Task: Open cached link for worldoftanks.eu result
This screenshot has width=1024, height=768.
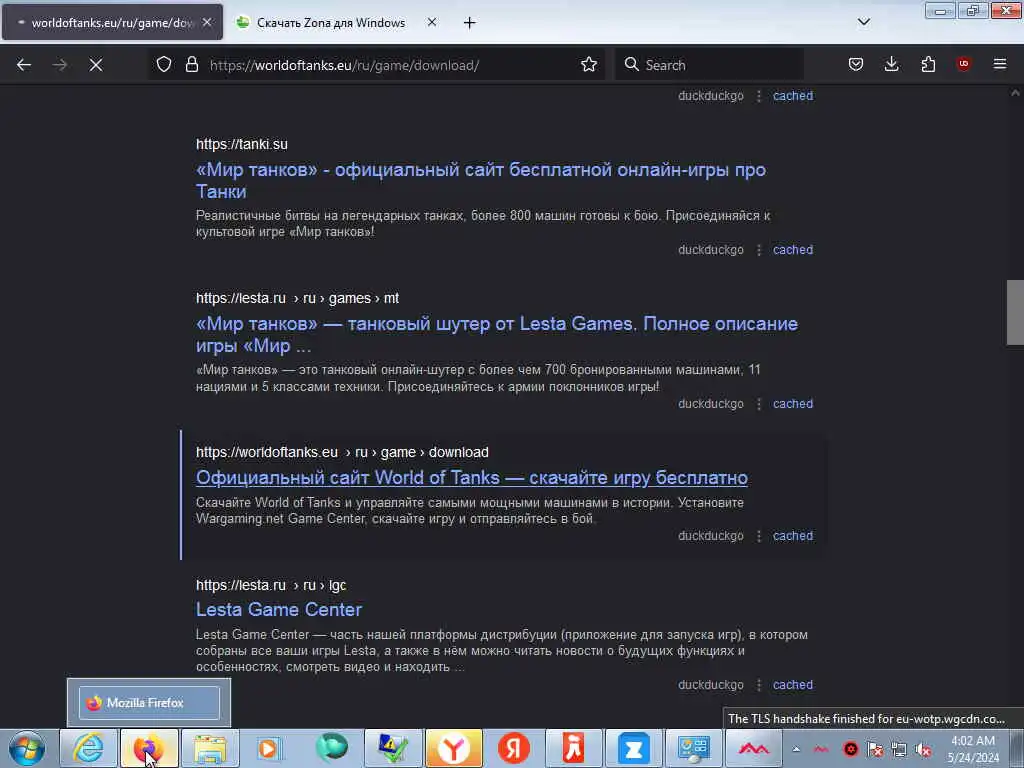Action: 793,536
